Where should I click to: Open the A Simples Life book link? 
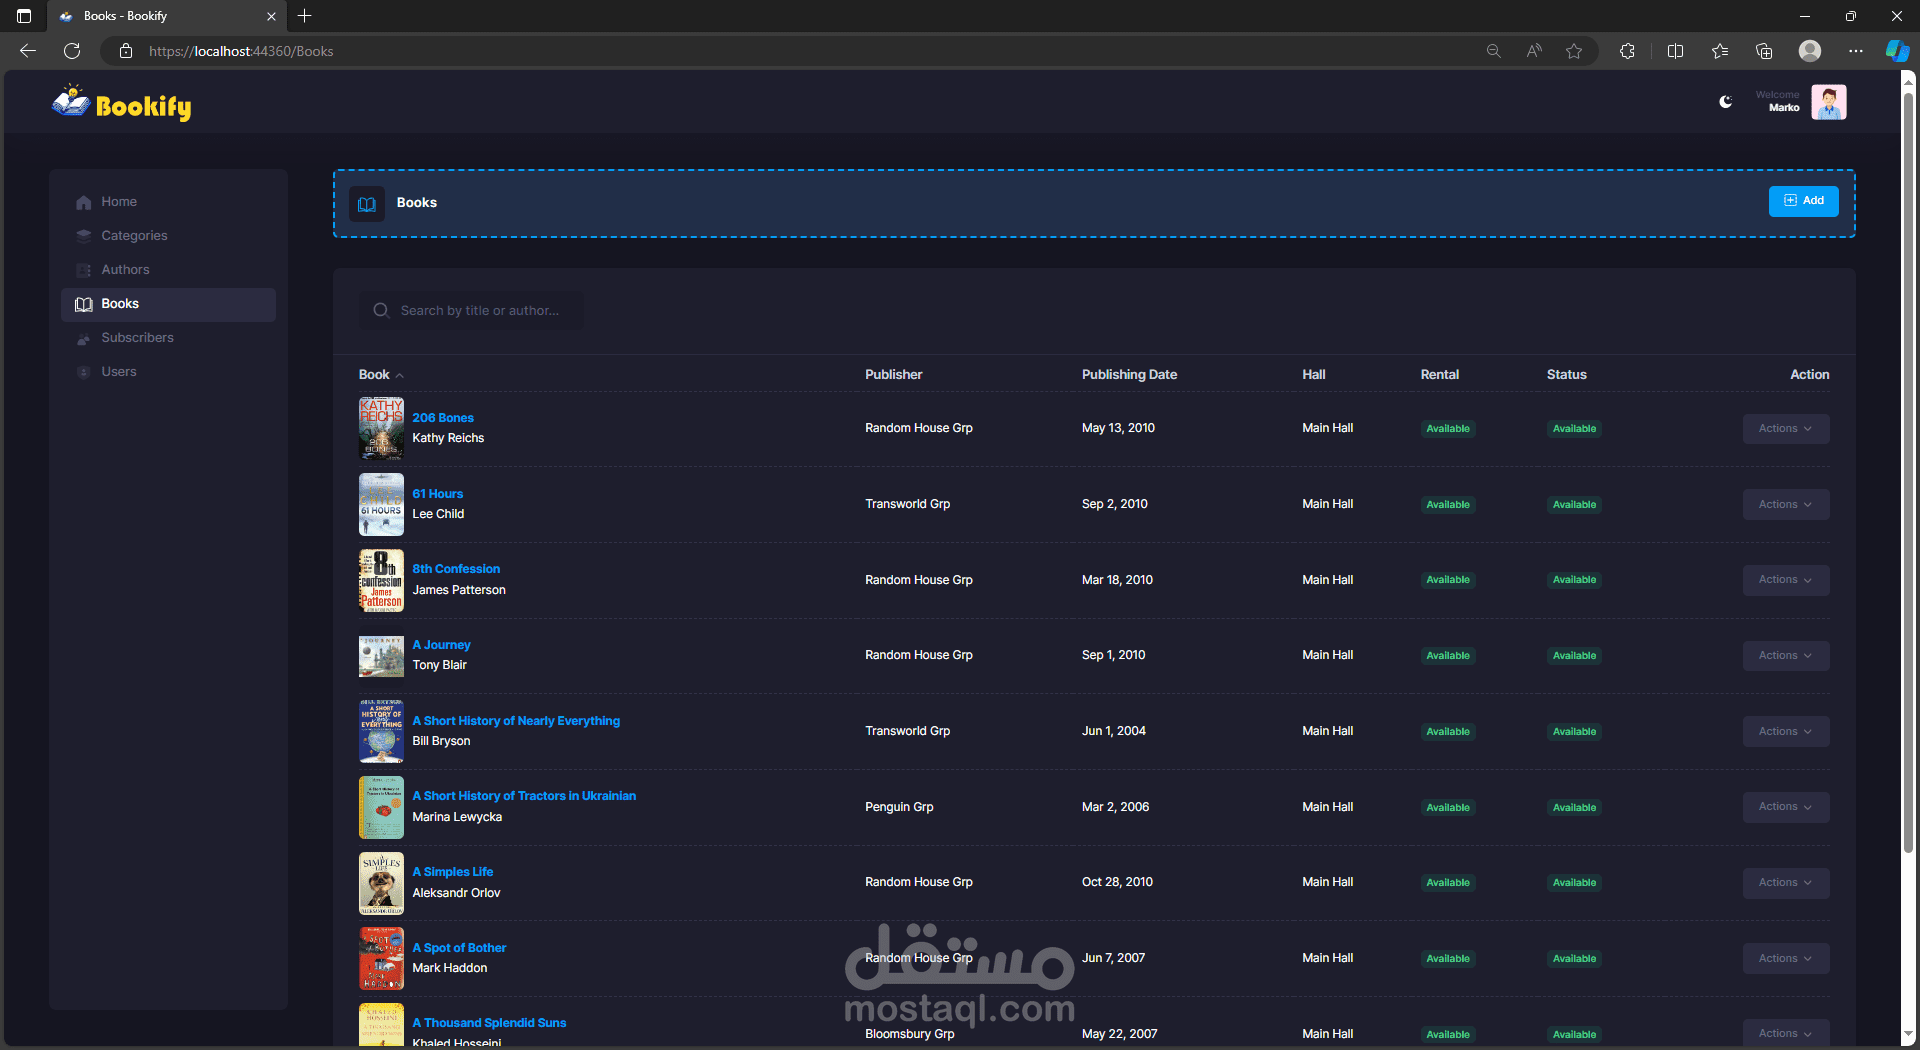pos(453,872)
